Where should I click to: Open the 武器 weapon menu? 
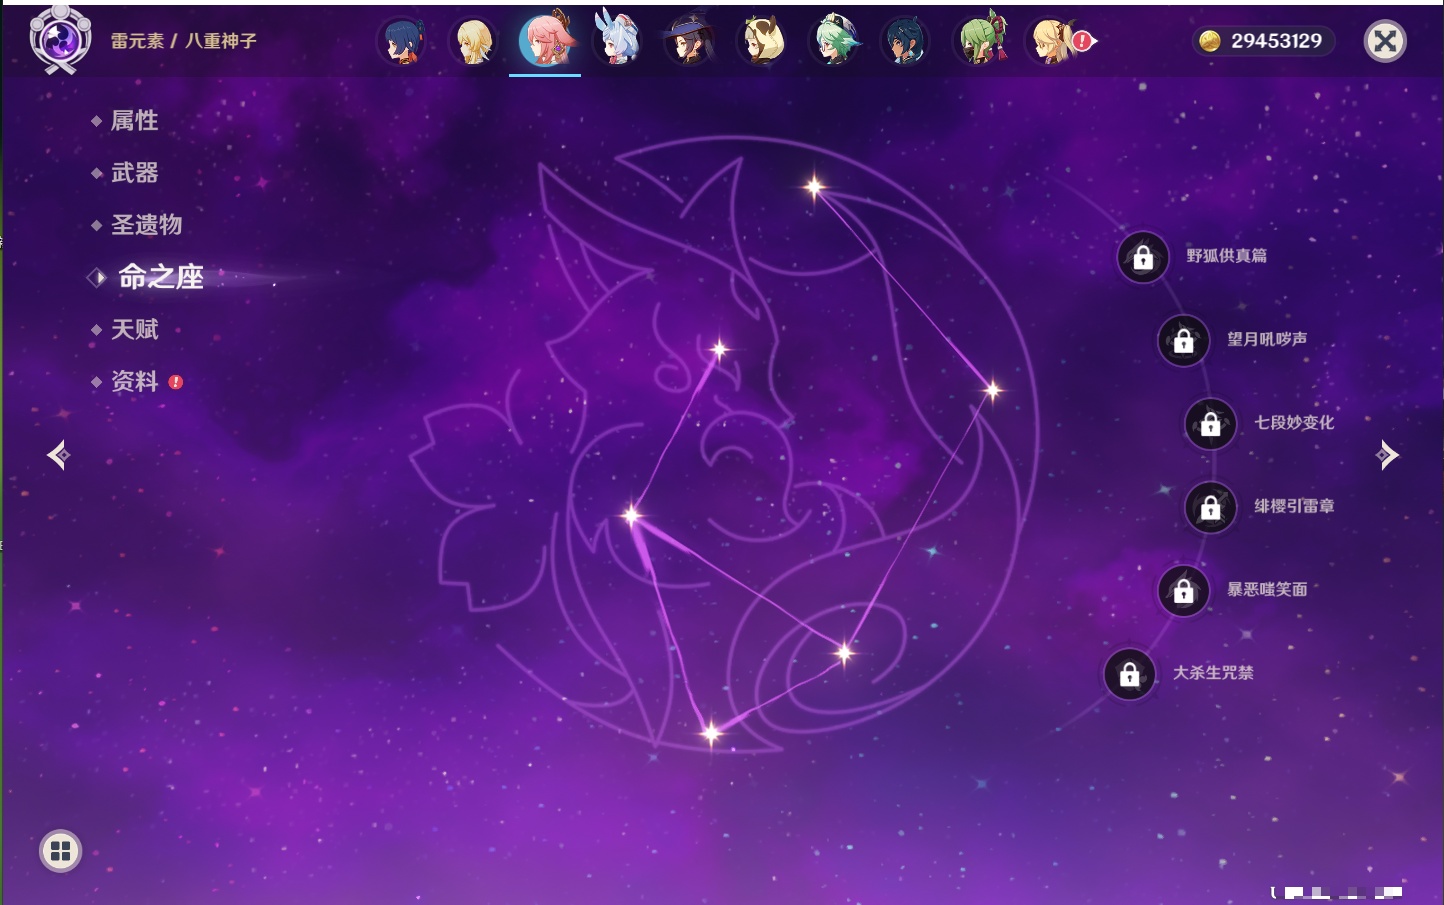tap(134, 173)
